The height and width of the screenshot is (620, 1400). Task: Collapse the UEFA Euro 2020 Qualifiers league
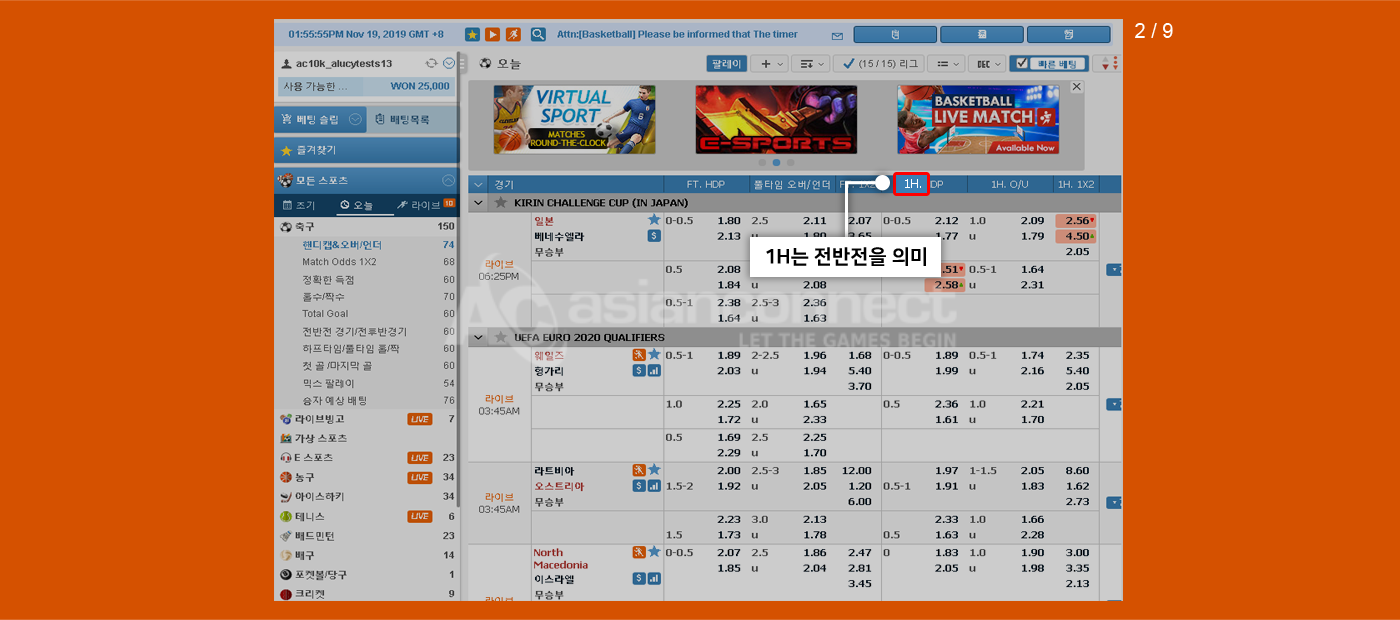coord(478,337)
